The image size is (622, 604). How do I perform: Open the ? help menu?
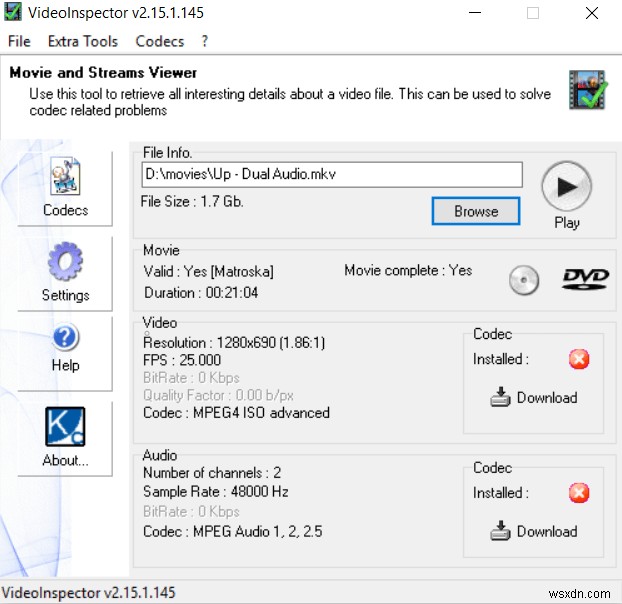204,41
